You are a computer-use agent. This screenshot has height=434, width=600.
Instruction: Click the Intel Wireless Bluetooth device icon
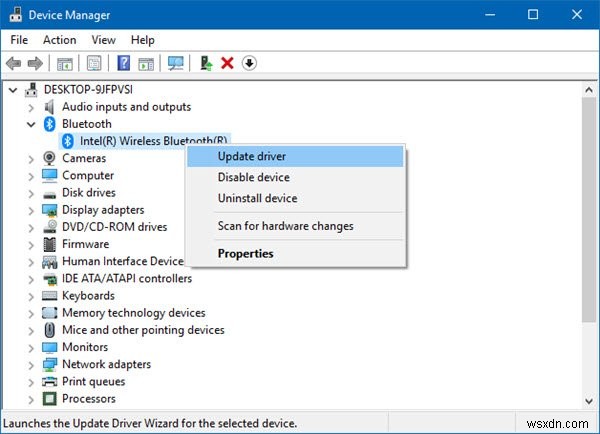point(68,141)
